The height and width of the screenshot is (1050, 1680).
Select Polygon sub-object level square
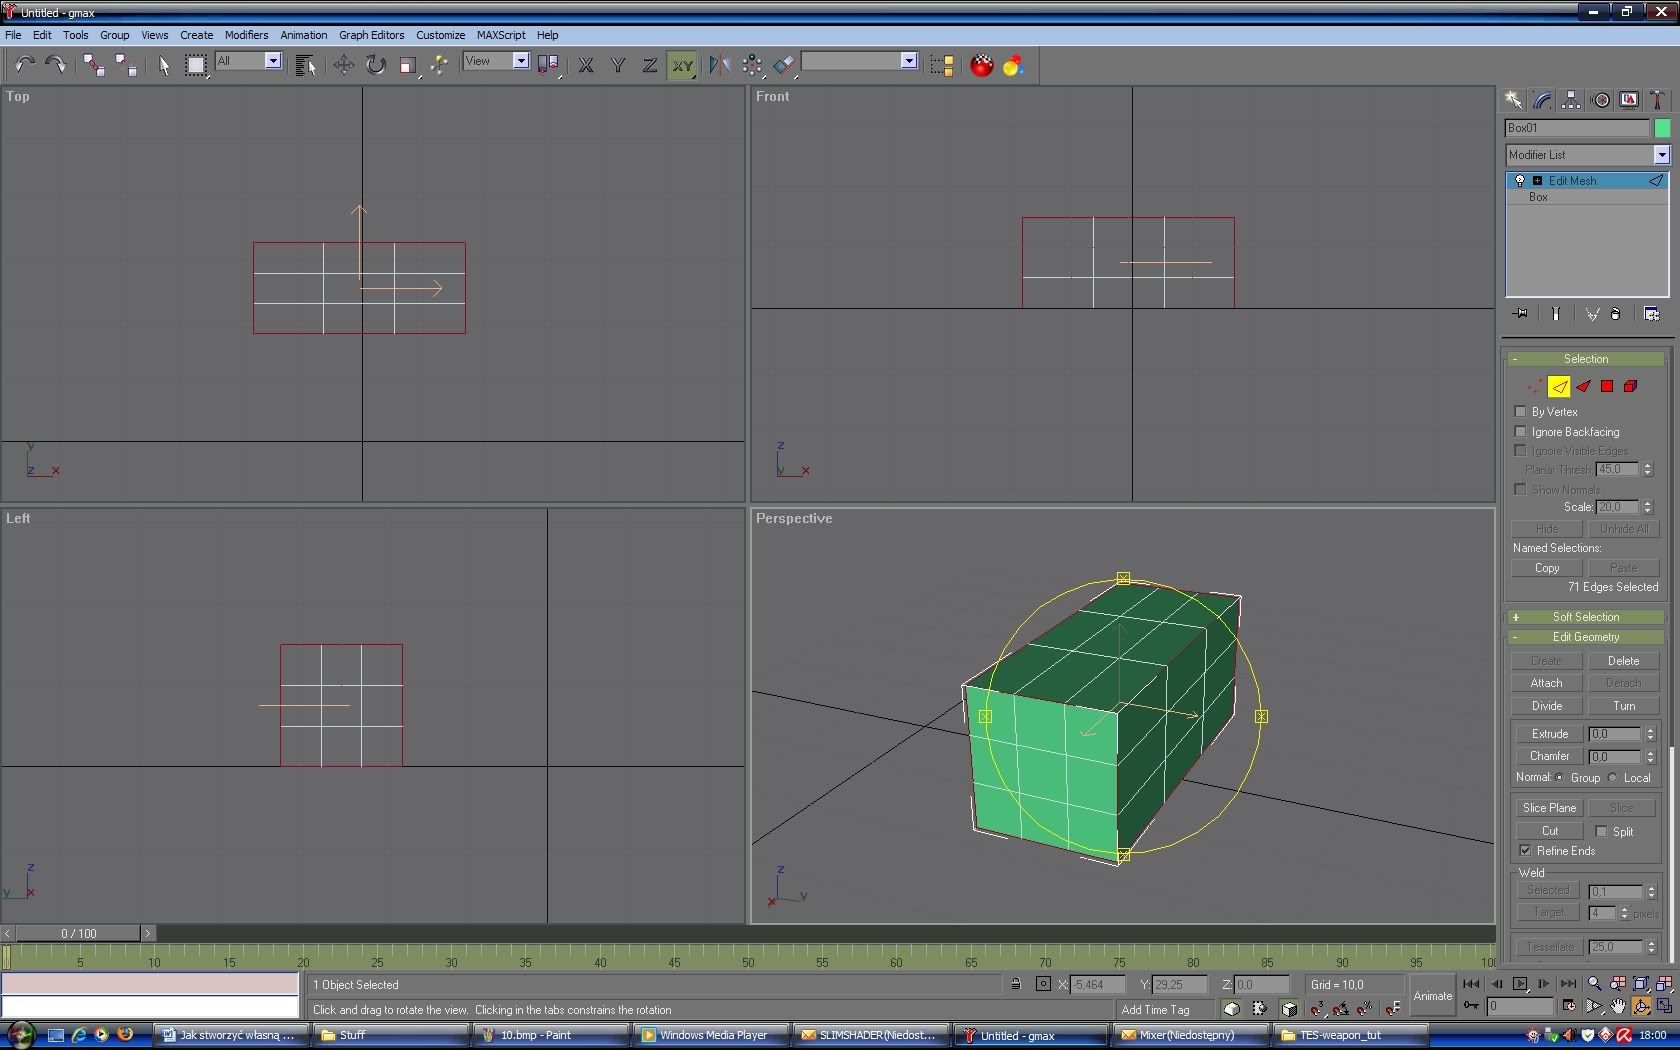pos(1607,386)
